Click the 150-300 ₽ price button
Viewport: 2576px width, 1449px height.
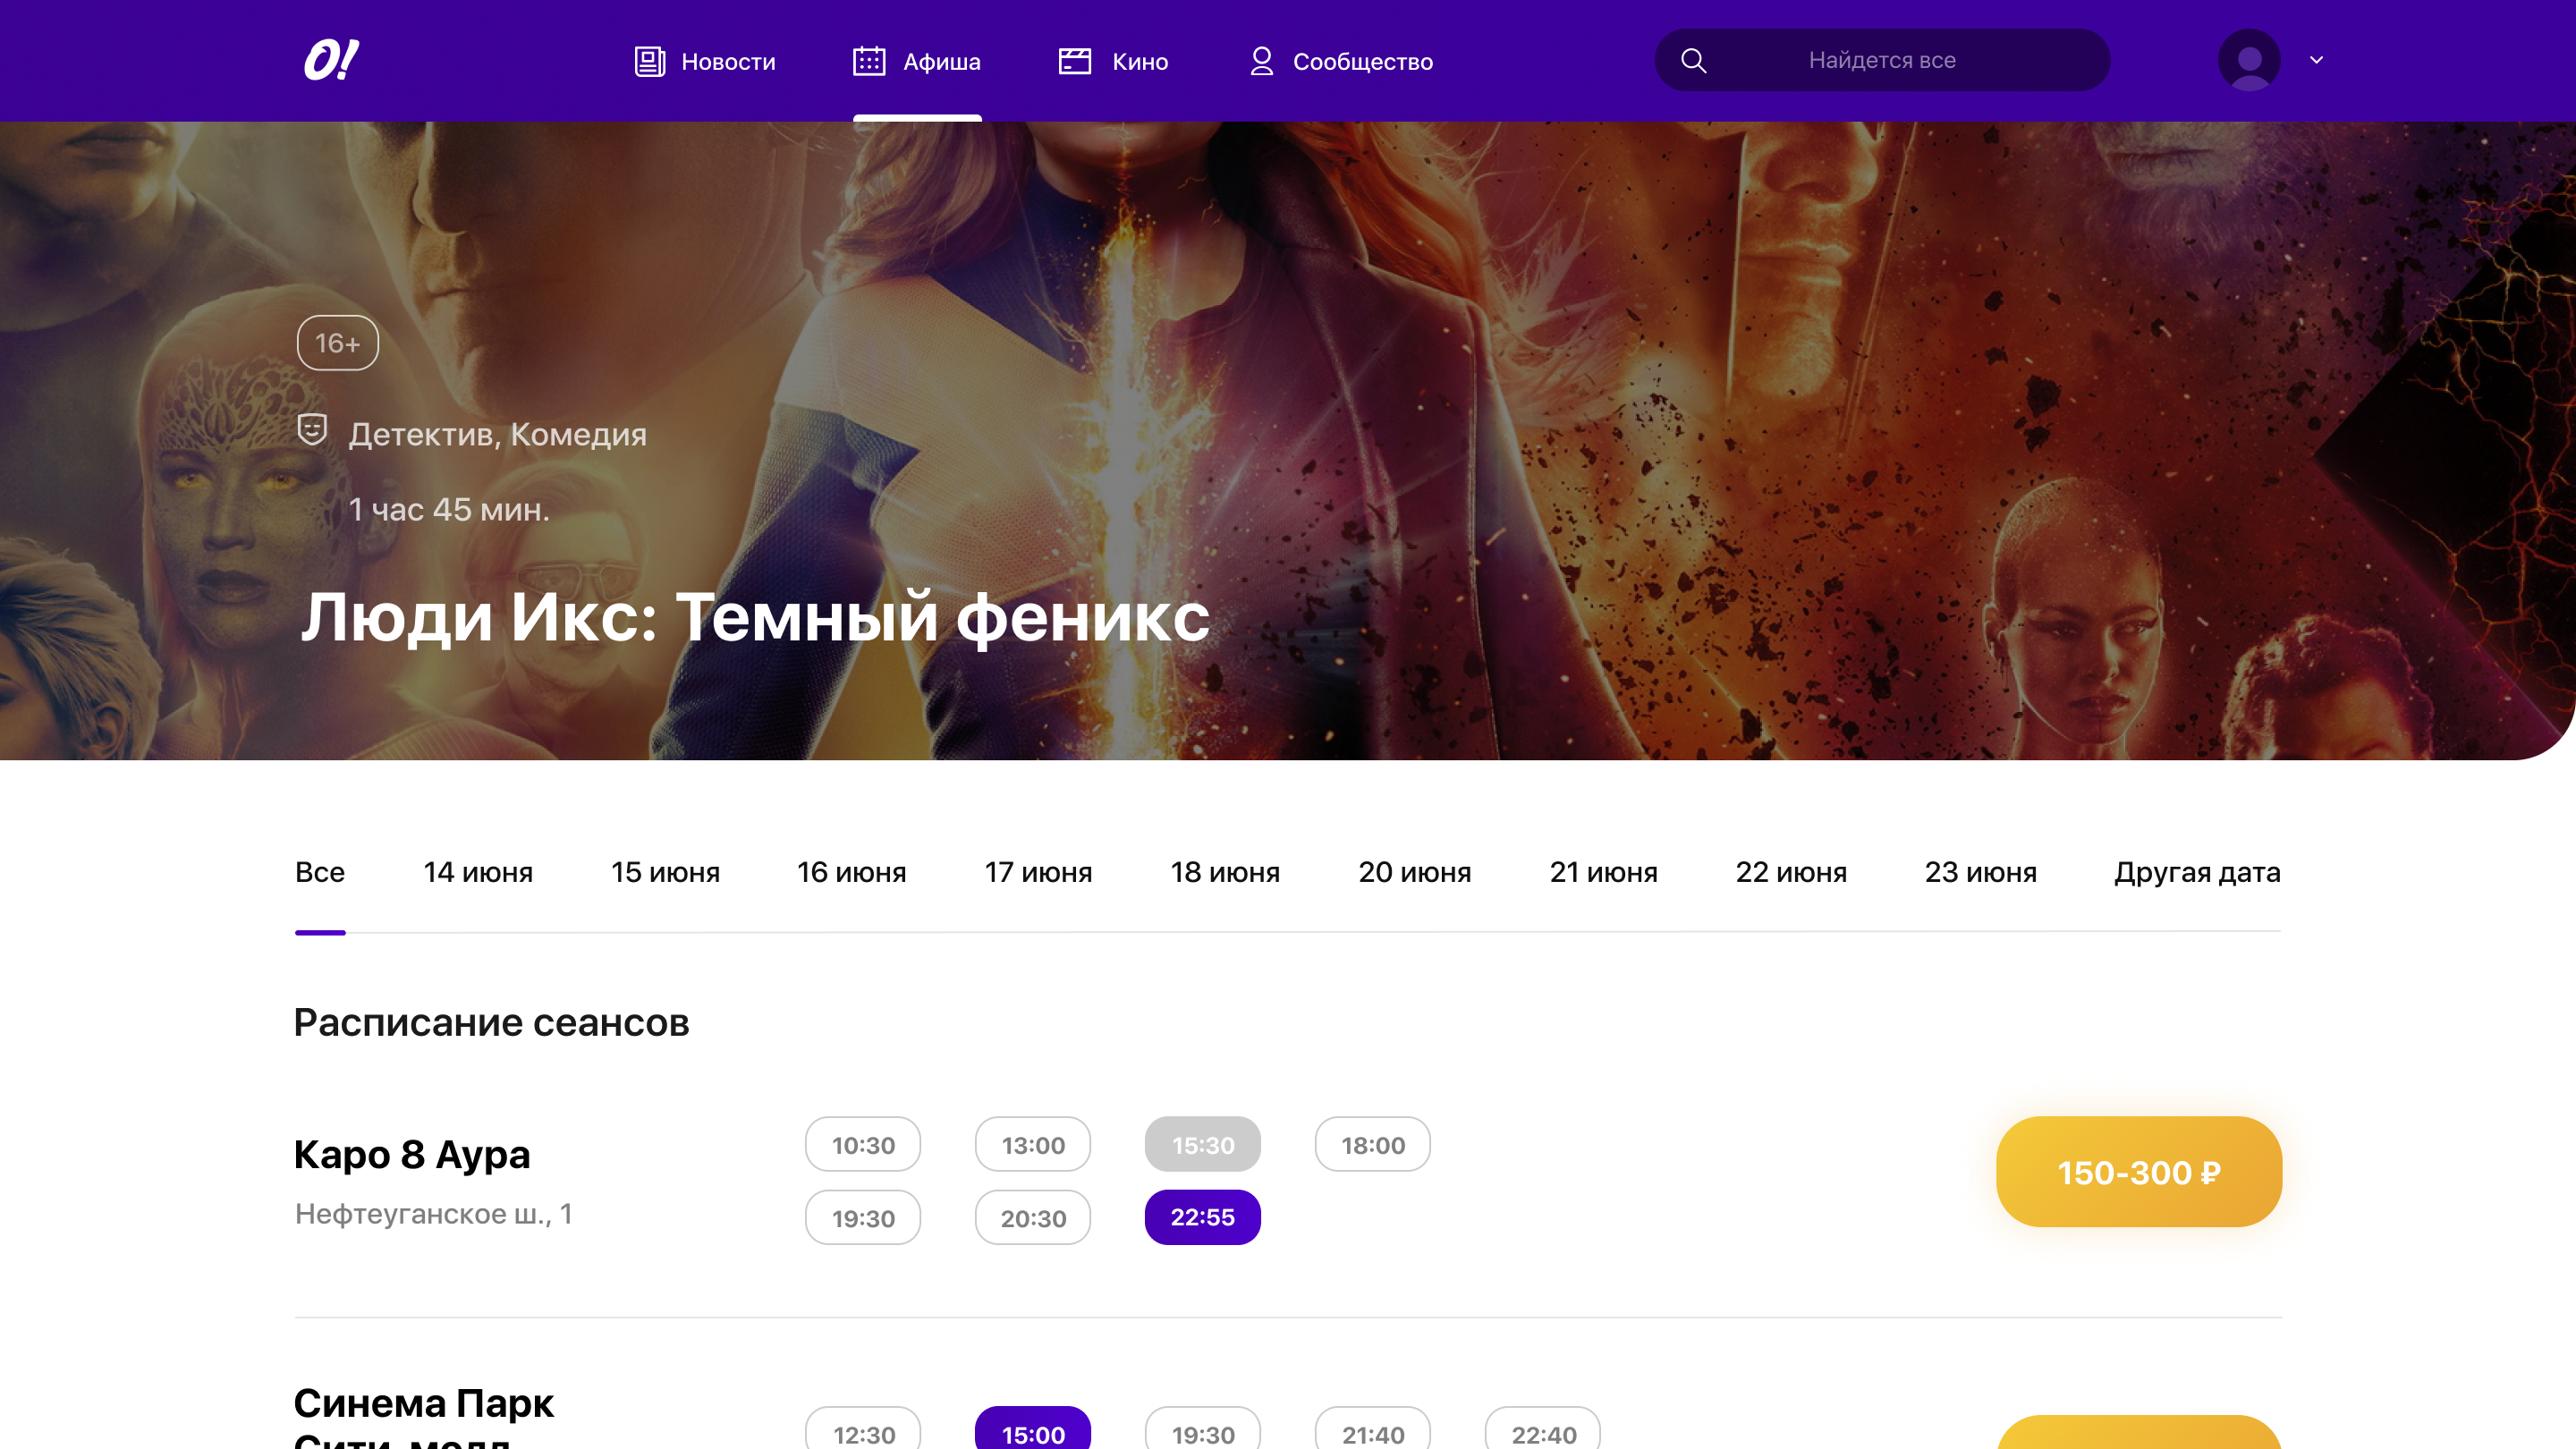click(2138, 1171)
